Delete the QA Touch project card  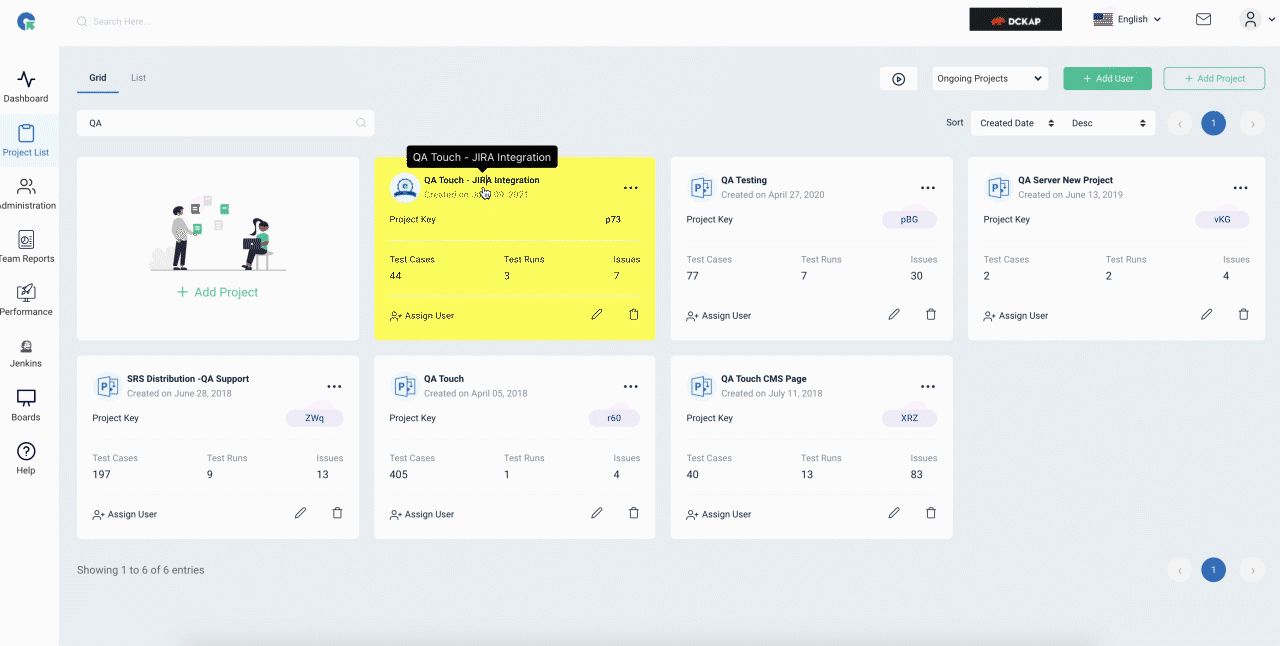click(633, 513)
